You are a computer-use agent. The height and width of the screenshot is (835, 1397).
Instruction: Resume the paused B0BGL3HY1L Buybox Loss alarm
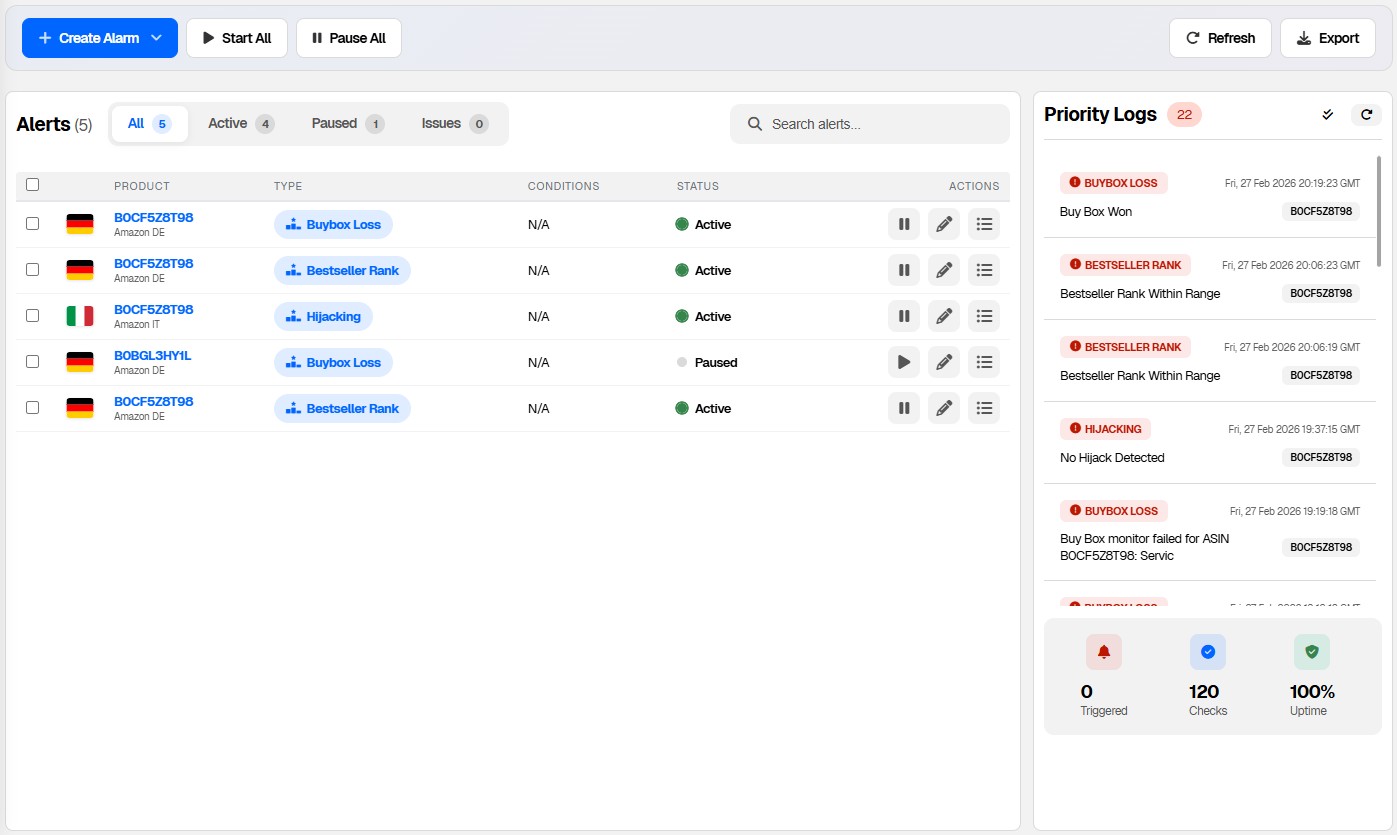click(903, 362)
